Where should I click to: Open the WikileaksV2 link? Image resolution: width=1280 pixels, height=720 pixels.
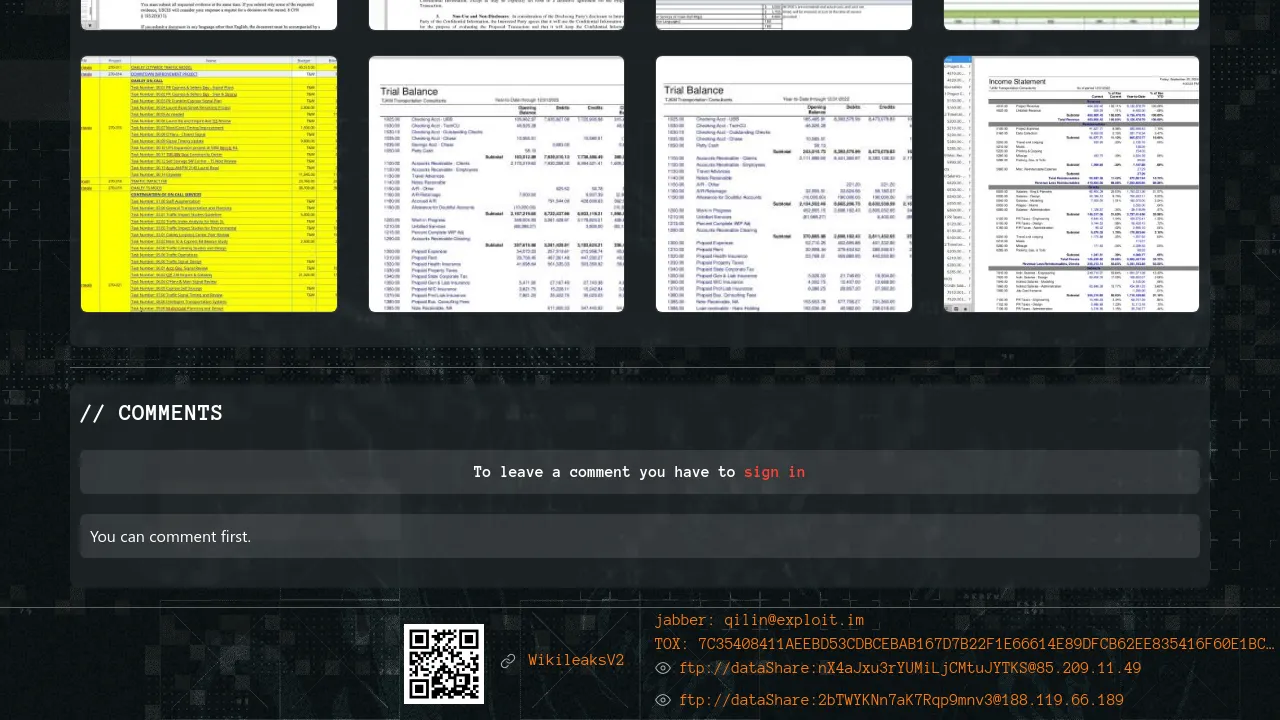click(x=576, y=661)
